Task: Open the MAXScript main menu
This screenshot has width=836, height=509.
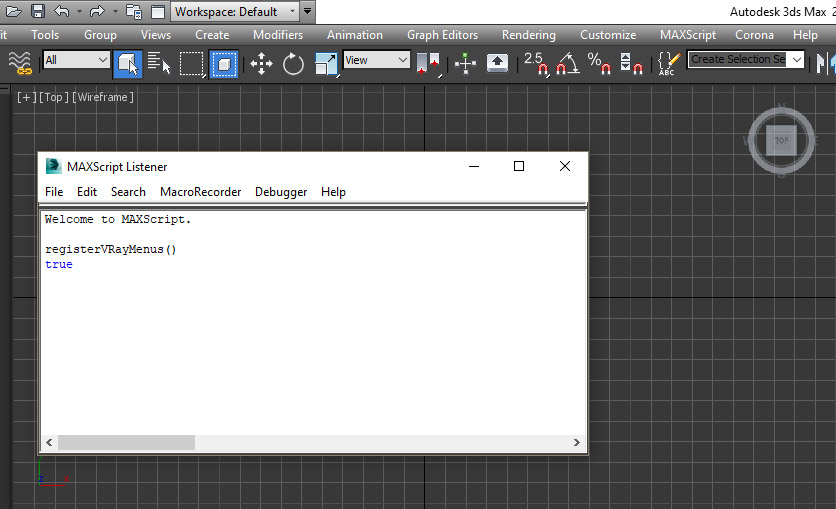Action: coord(688,35)
